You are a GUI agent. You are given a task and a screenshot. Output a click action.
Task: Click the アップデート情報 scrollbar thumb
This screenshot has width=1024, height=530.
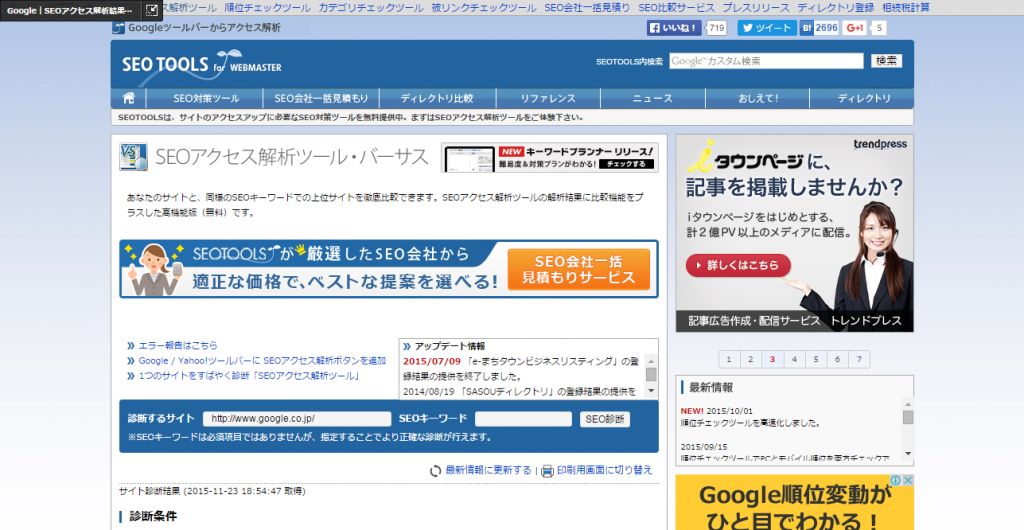click(651, 374)
